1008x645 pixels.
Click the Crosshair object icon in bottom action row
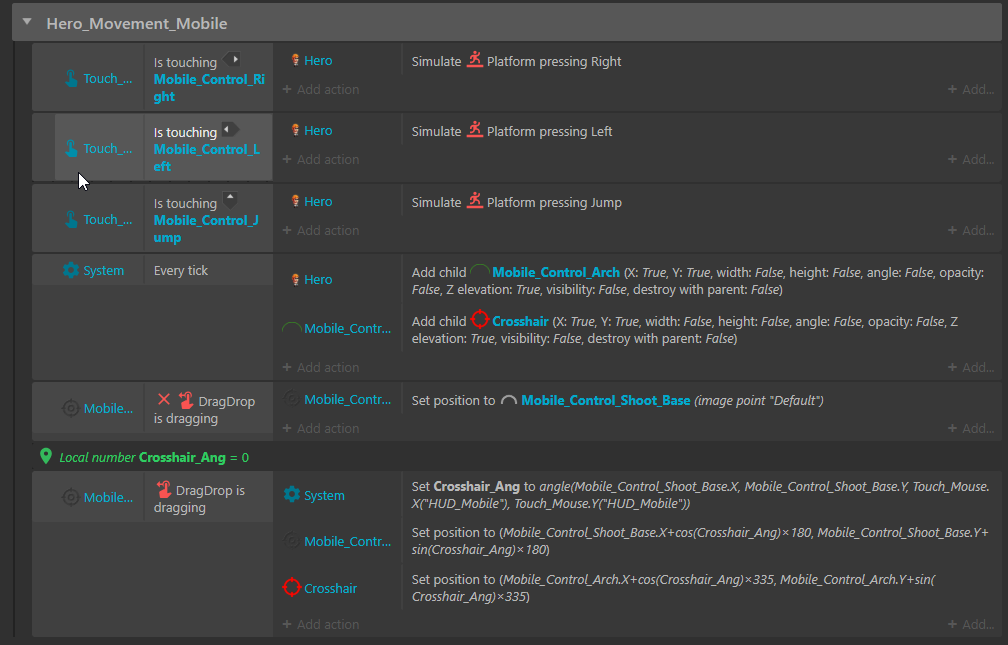[292, 587]
